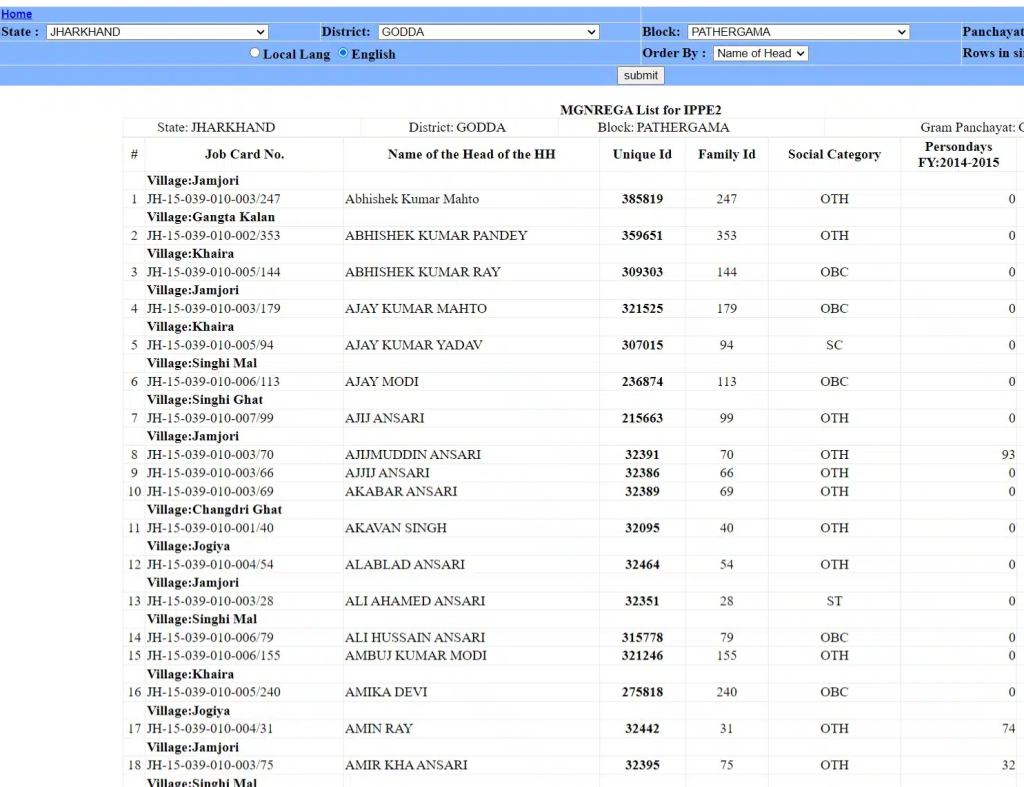Click unique id 32386
Image resolution: width=1024 pixels, height=787 pixels.
[x=642, y=474]
